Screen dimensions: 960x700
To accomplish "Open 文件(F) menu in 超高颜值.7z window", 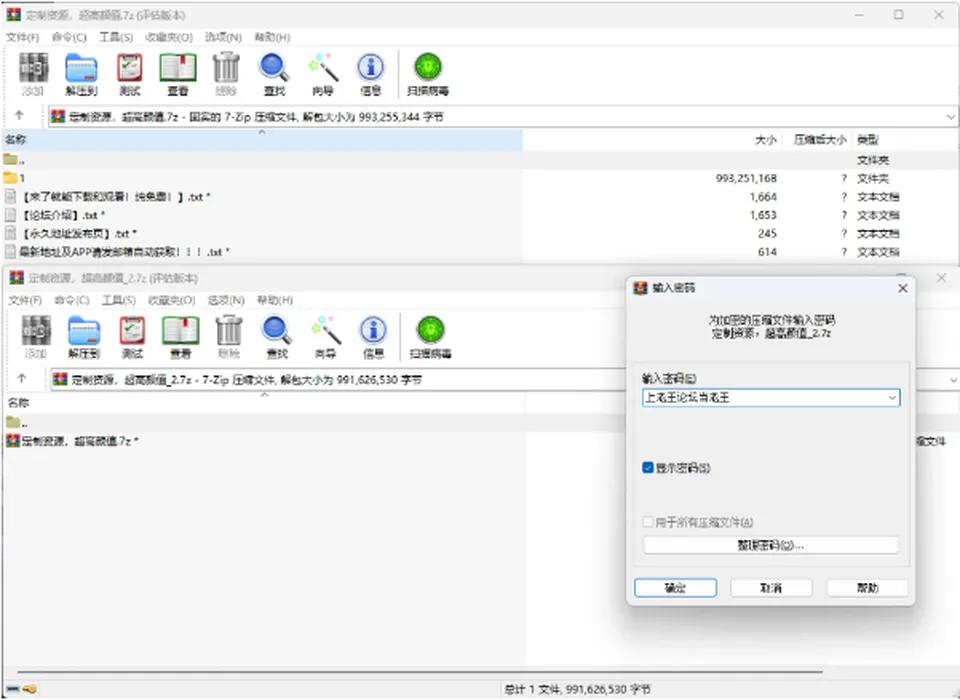I will point(22,37).
